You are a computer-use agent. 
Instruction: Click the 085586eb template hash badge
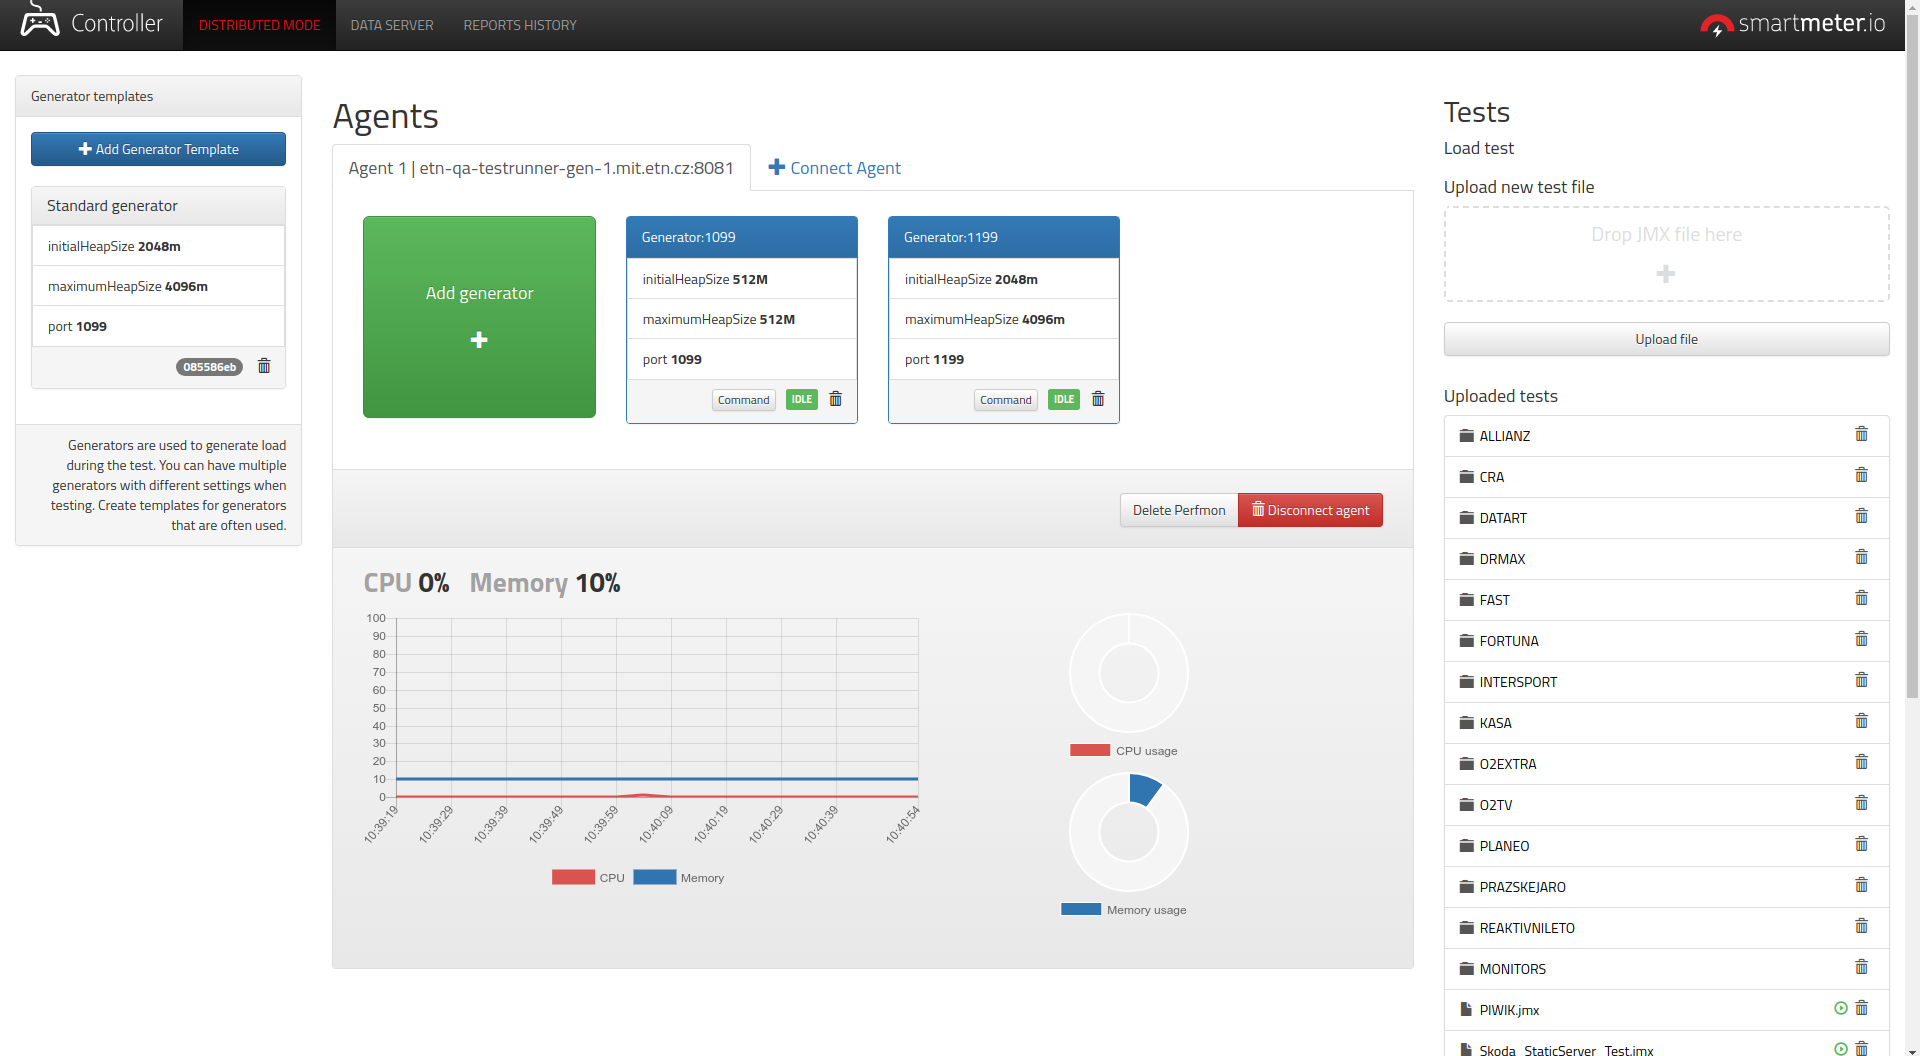[x=209, y=367]
